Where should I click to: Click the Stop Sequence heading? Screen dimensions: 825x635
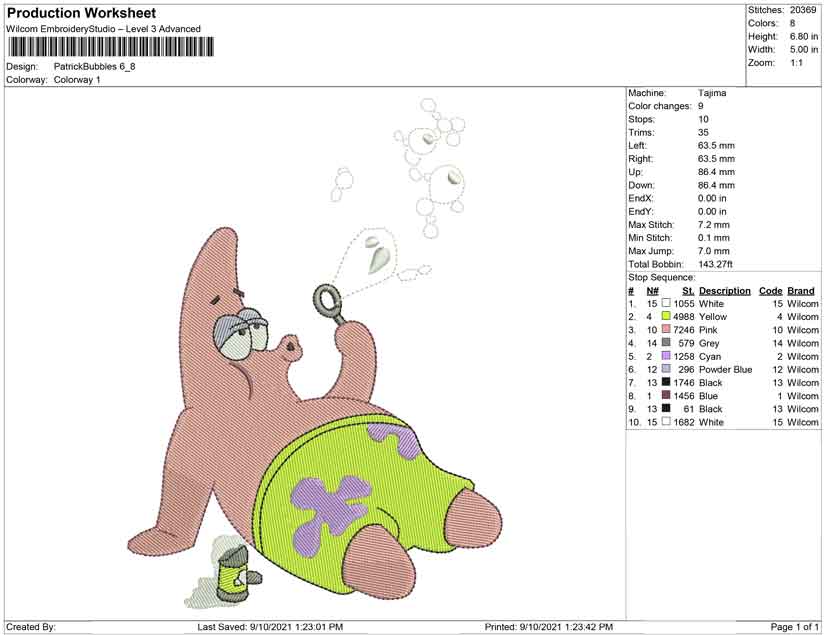658,277
